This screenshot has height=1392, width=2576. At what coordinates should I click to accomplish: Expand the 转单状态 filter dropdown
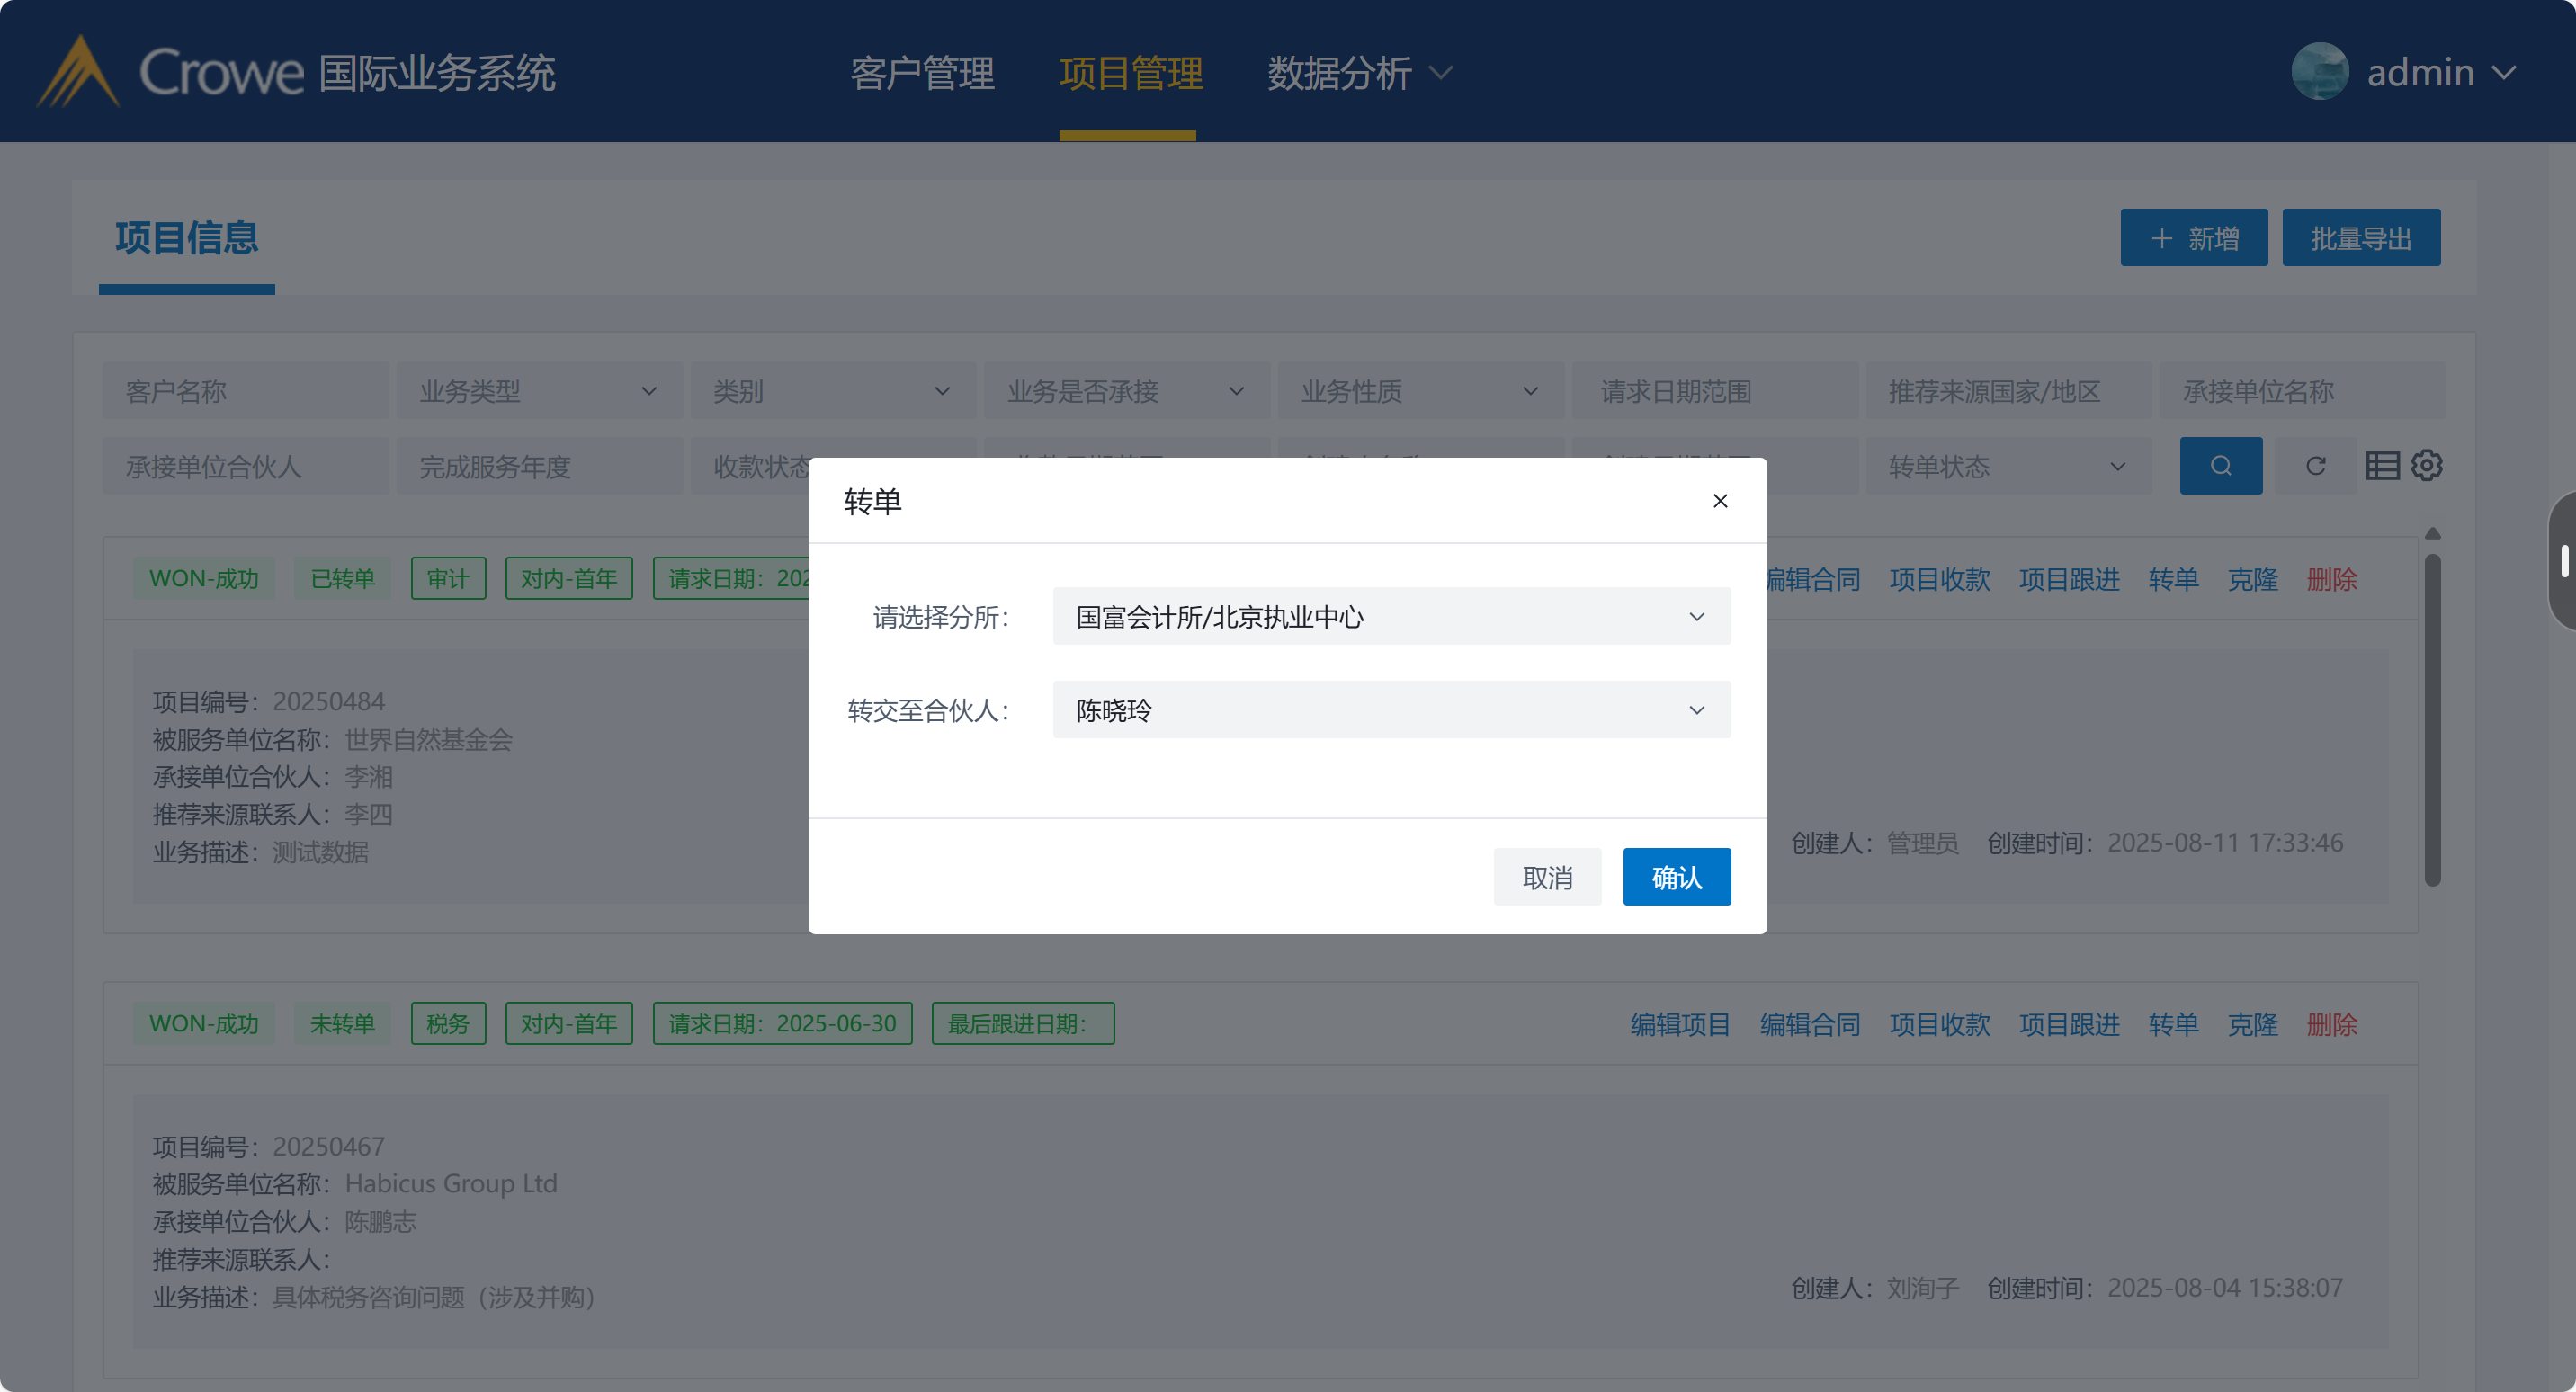(x=2007, y=467)
